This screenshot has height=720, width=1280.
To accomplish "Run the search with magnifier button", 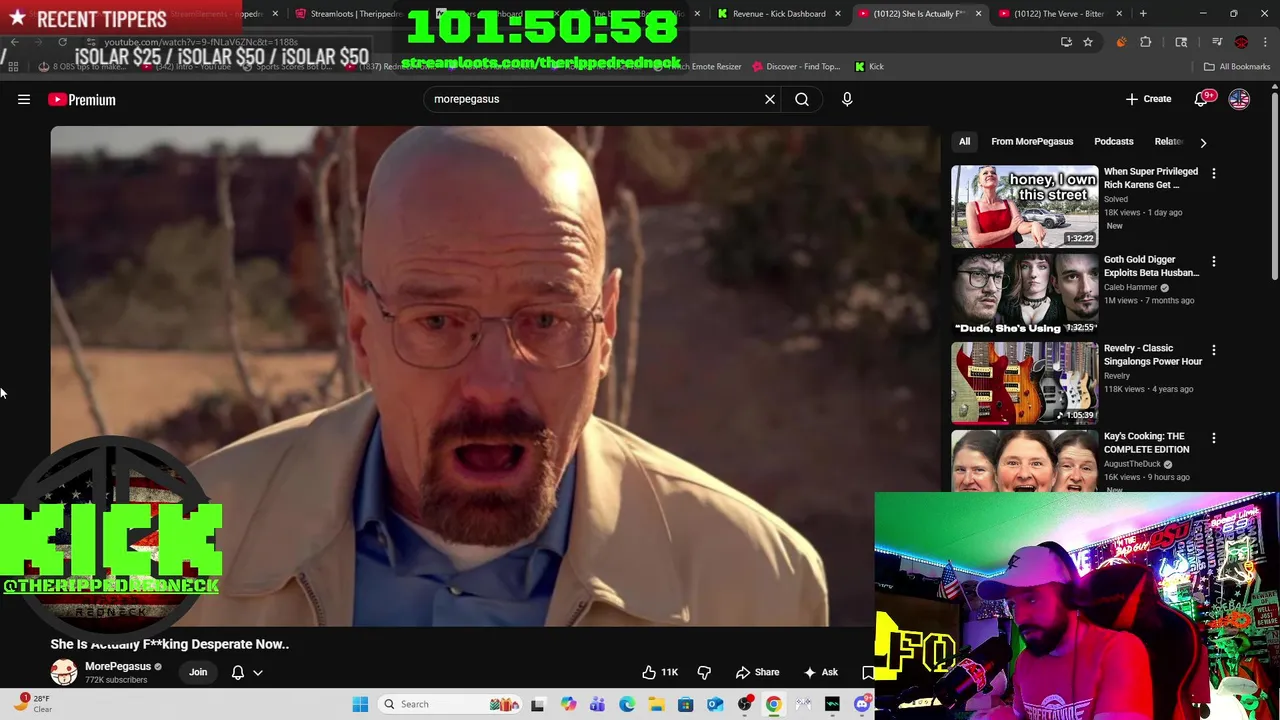I will point(802,99).
